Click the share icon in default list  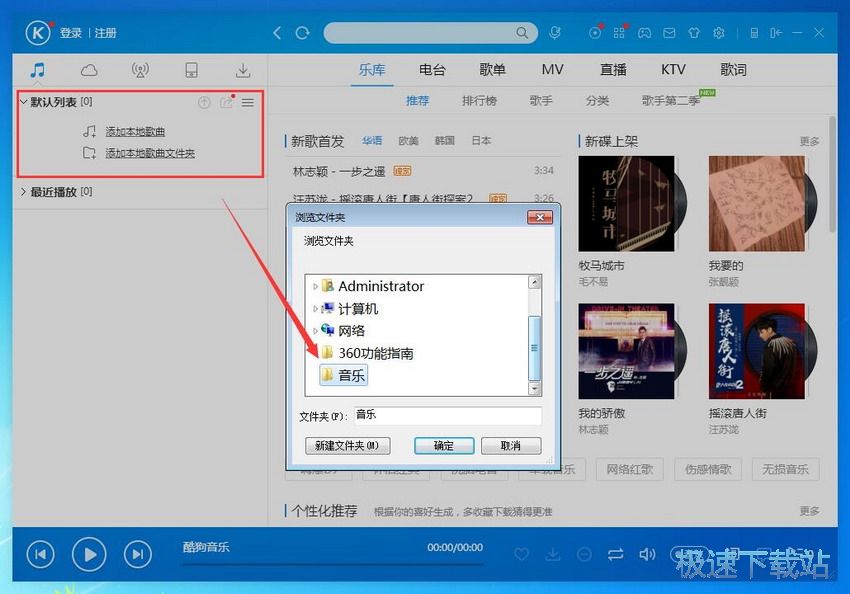coord(226,102)
